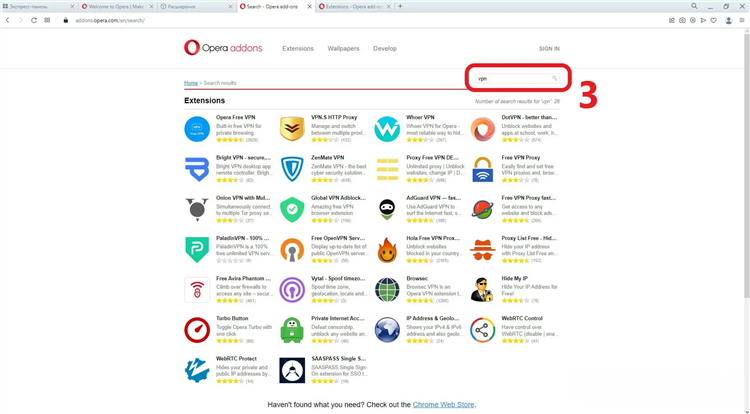Image resolution: width=750 pixels, height=414 pixels.
Task: Open the WebRTC Control icon
Action: [483, 330]
